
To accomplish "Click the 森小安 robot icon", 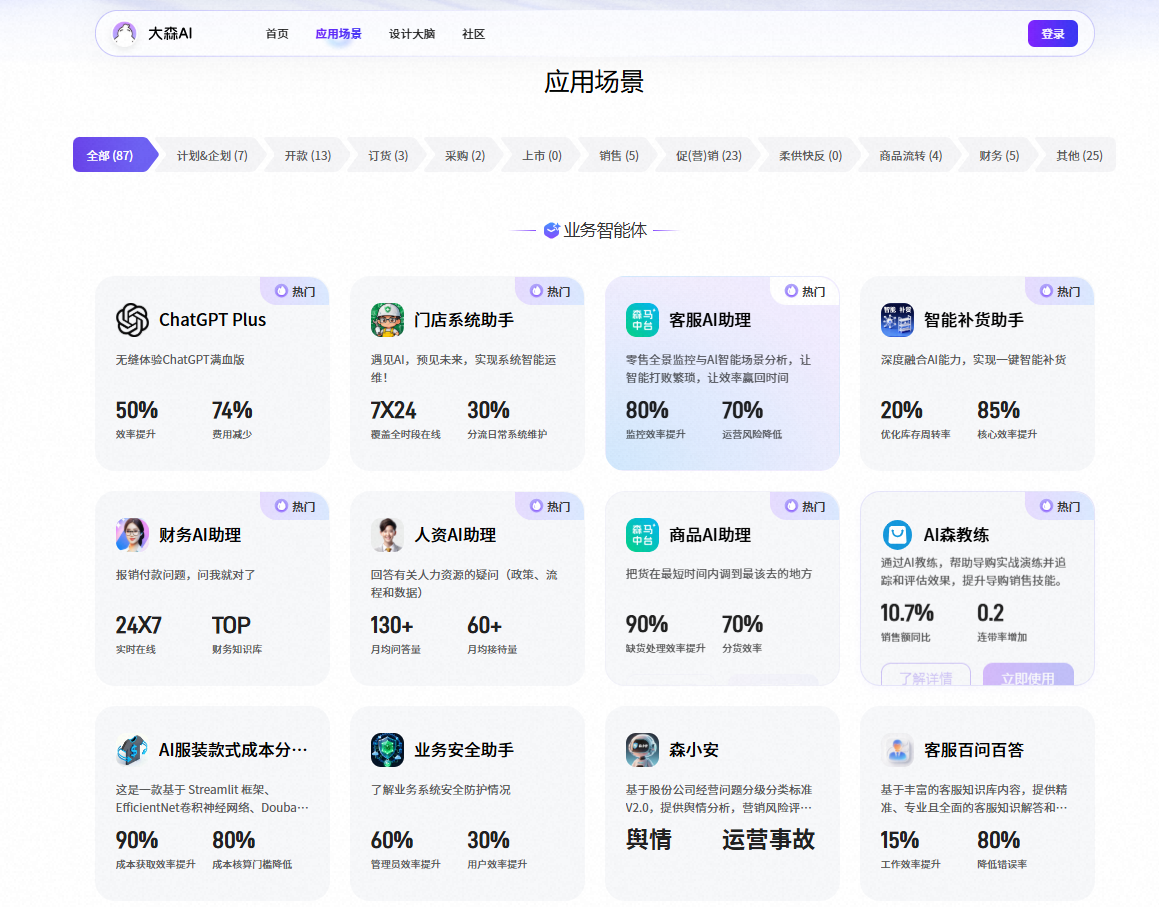I will [642, 750].
